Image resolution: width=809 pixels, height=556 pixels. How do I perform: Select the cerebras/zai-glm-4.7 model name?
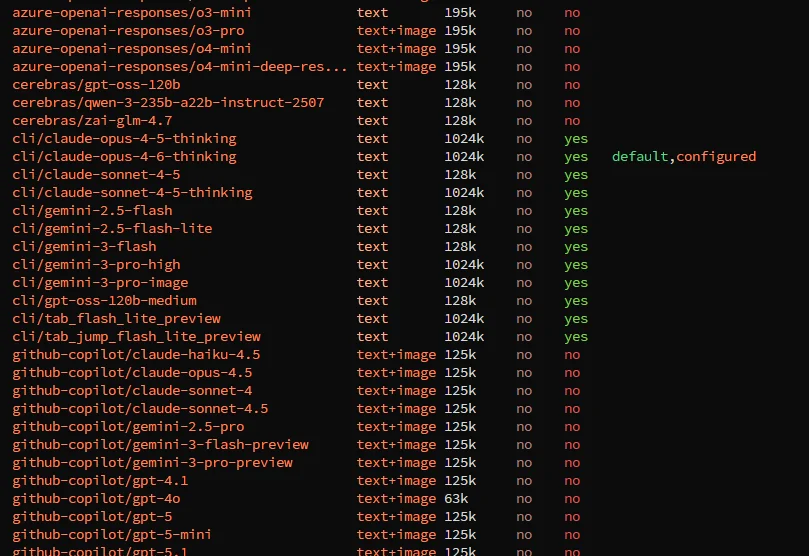[92, 121]
